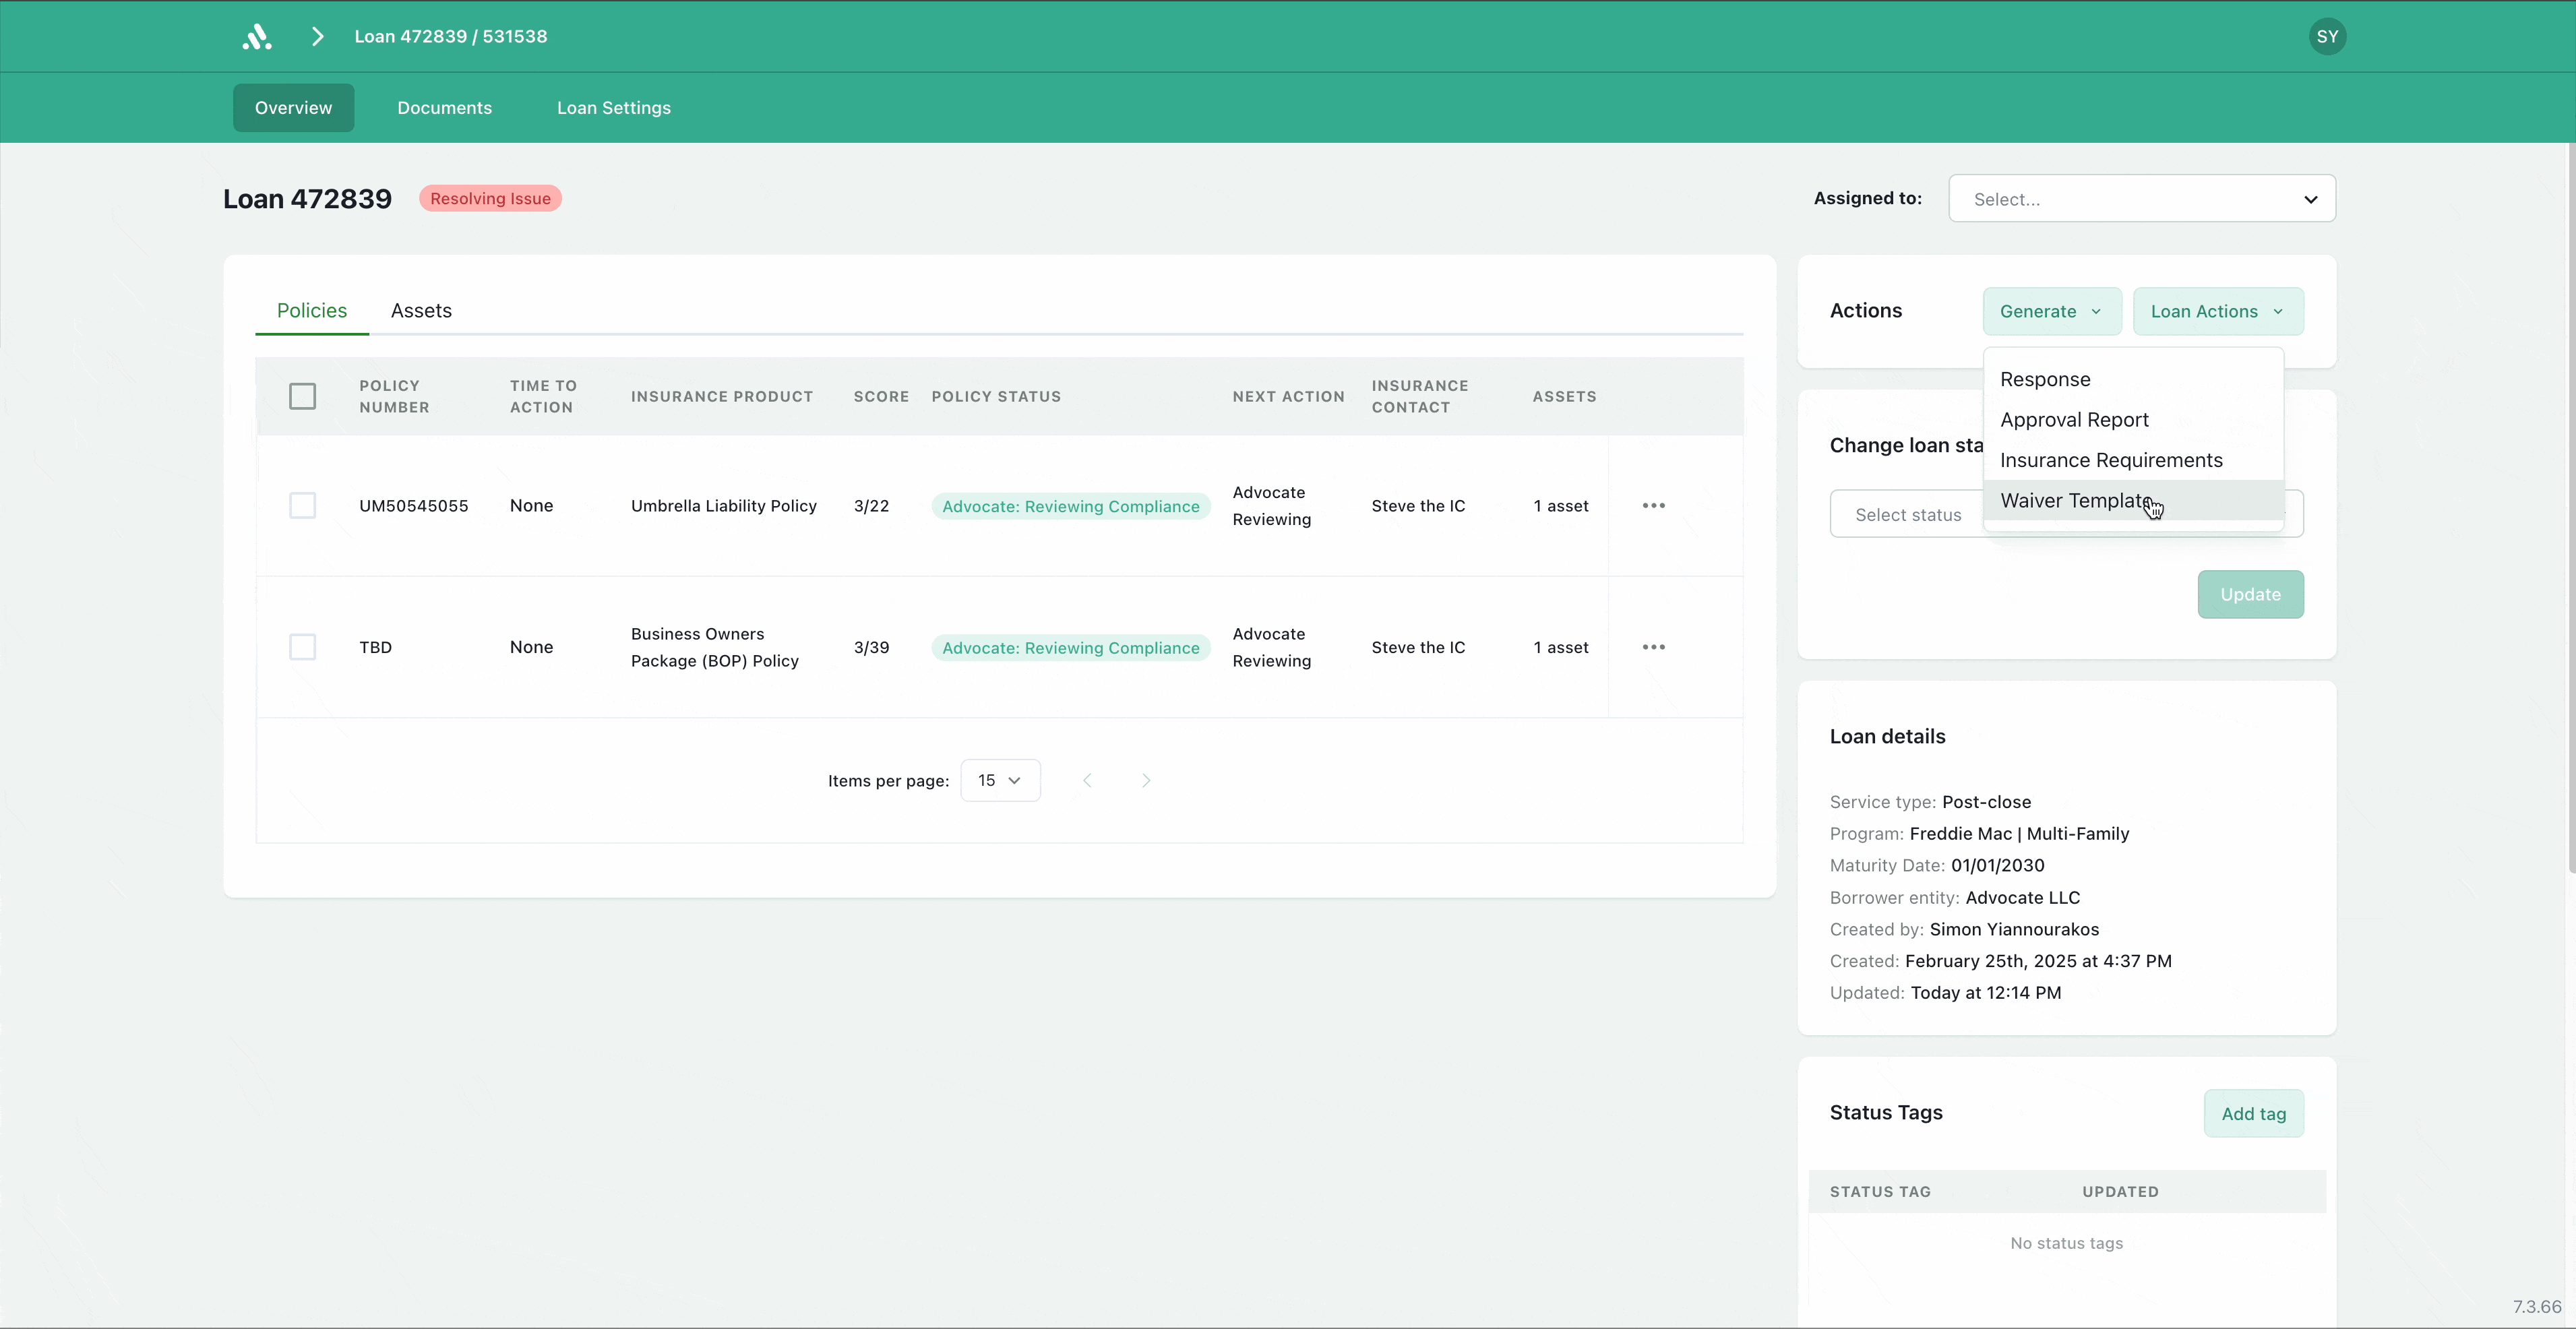The width and height of the screenshot is (2576, 1329).
Task: Open three-dot menu for policy UM50545055
Action: (1653, 506)
